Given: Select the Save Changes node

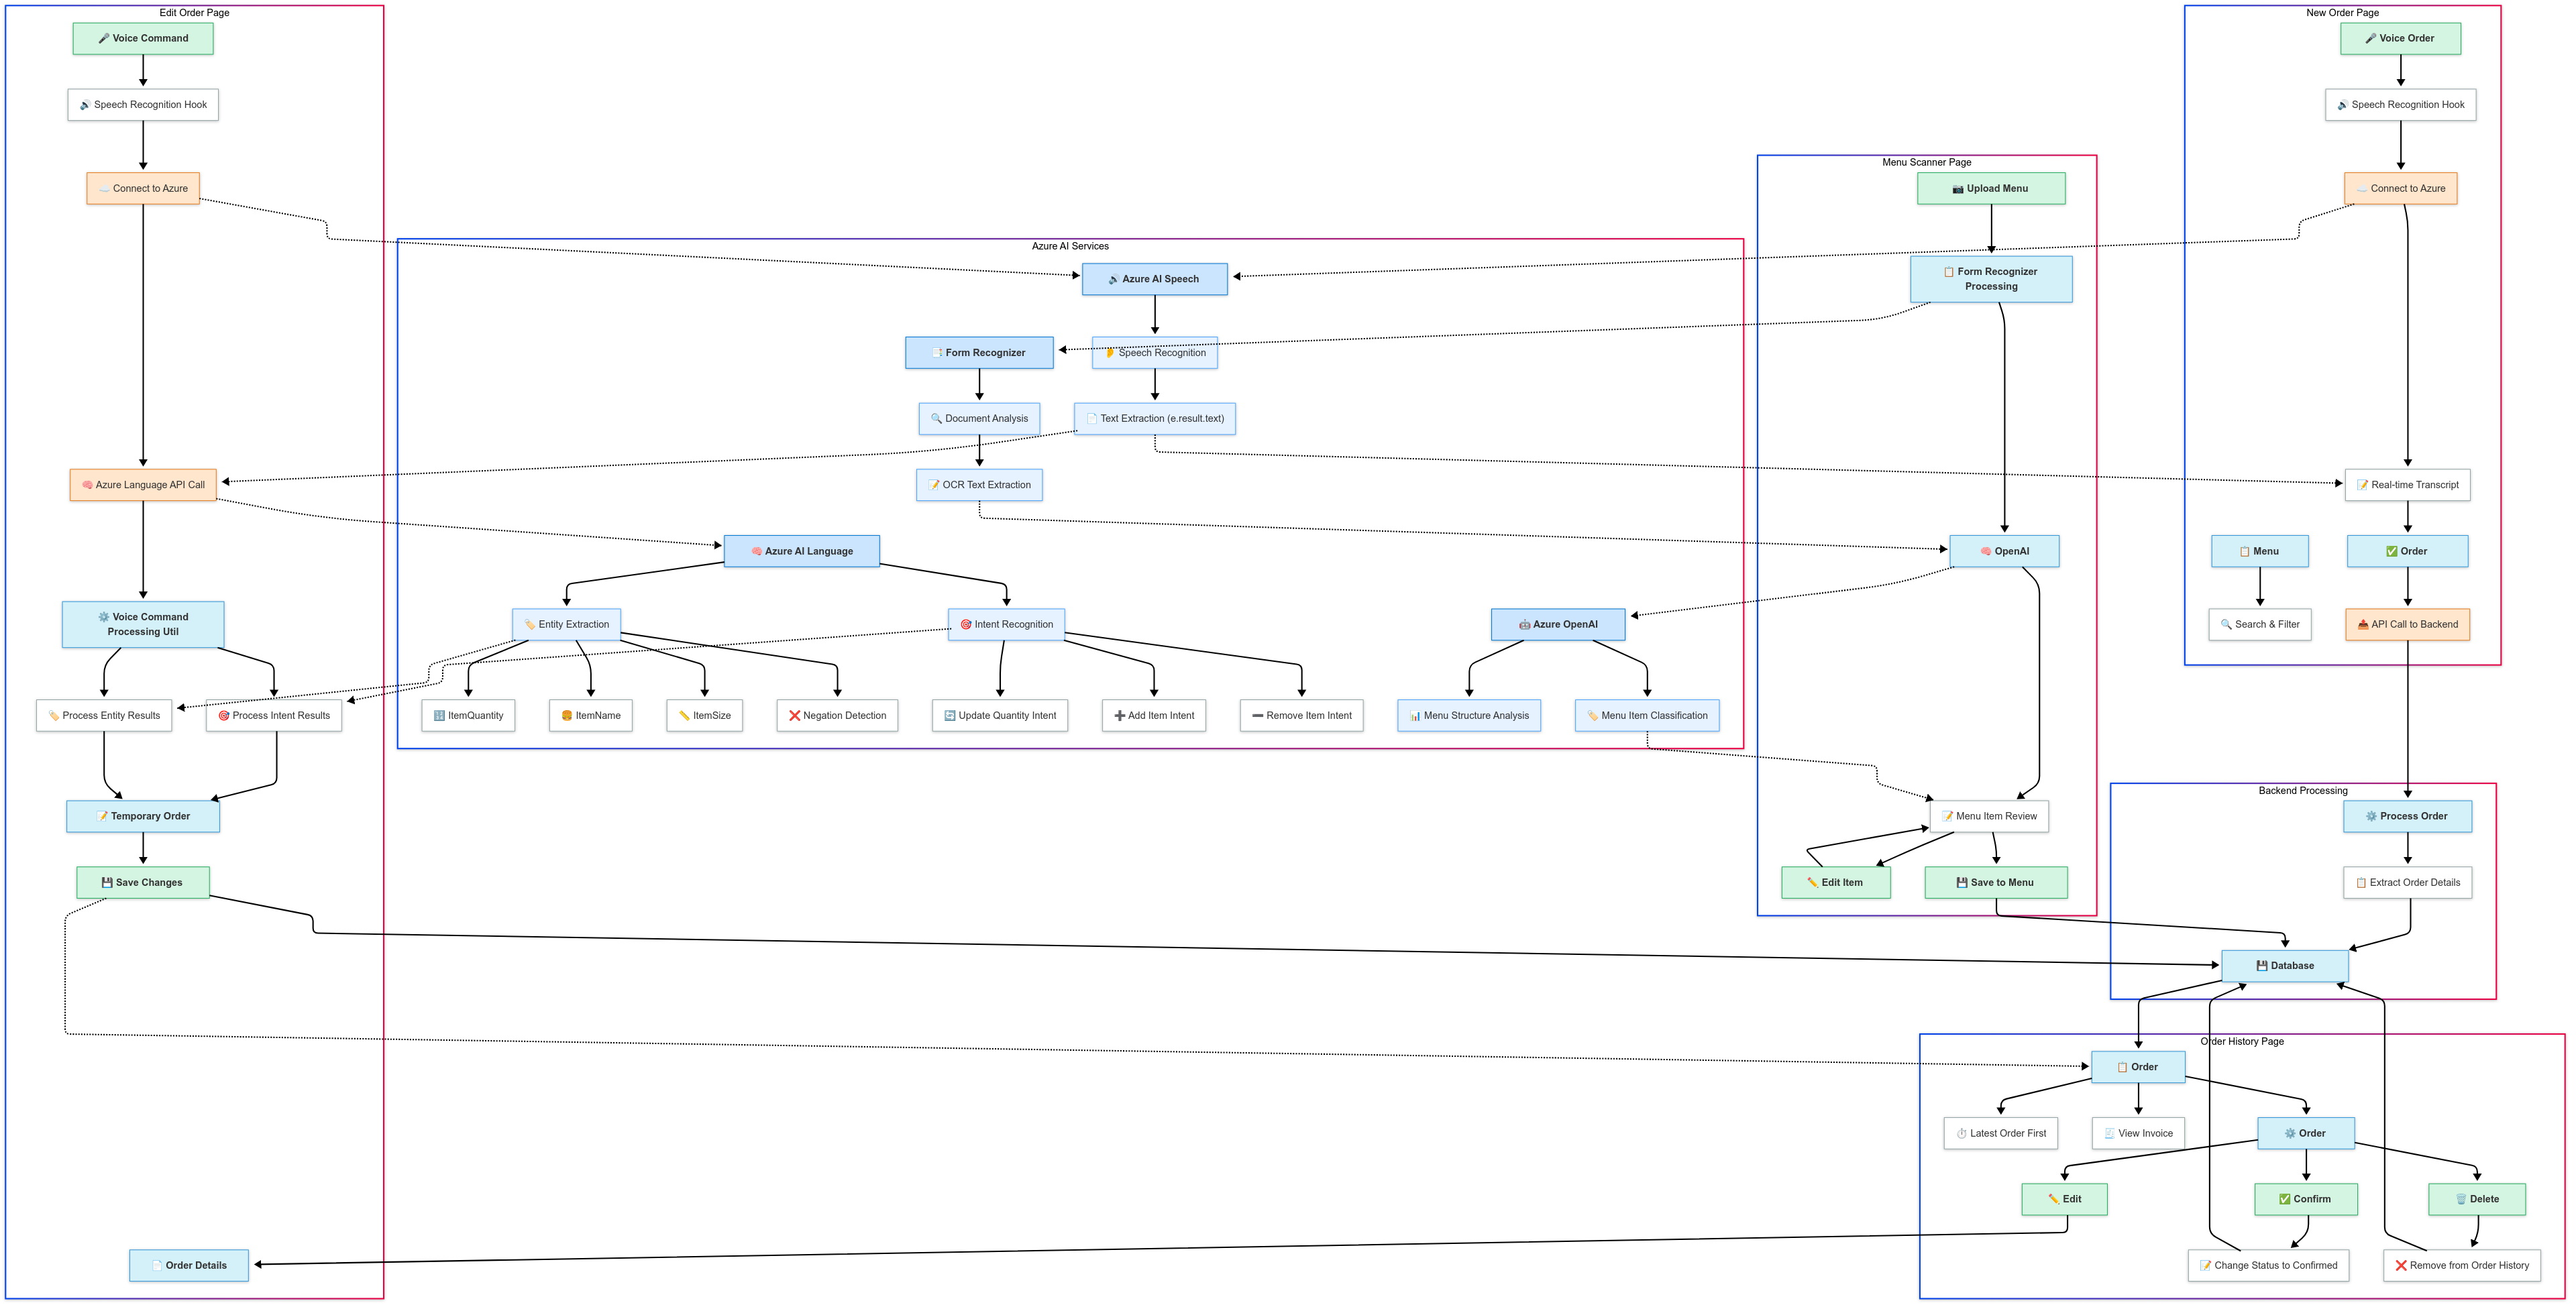Looking at the screenshot, I should [143, 883].
